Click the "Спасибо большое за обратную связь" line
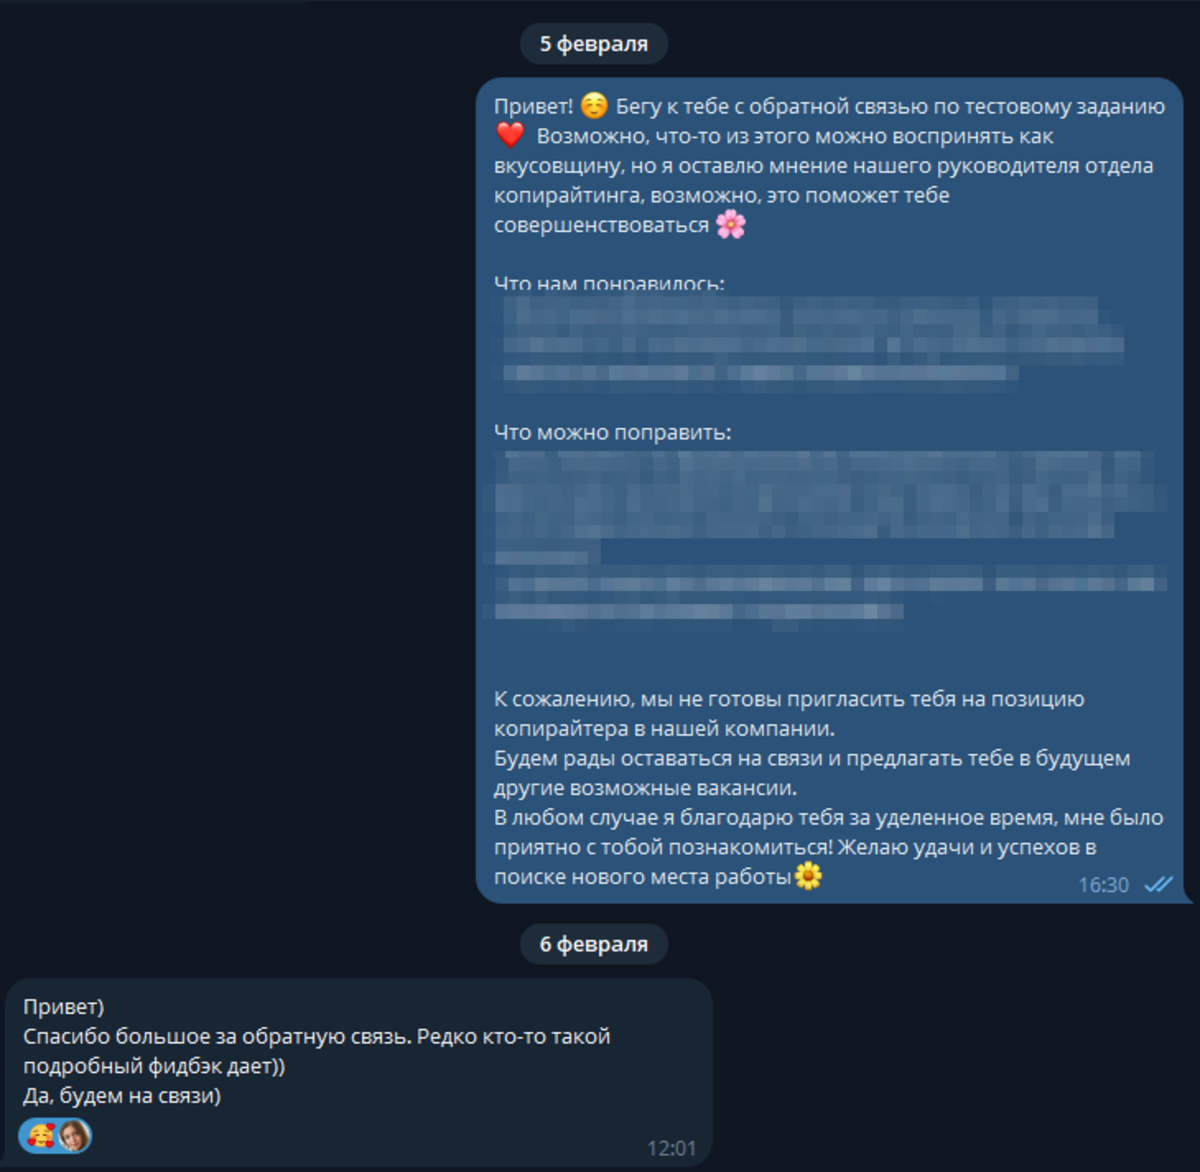 pos(316,1051)
